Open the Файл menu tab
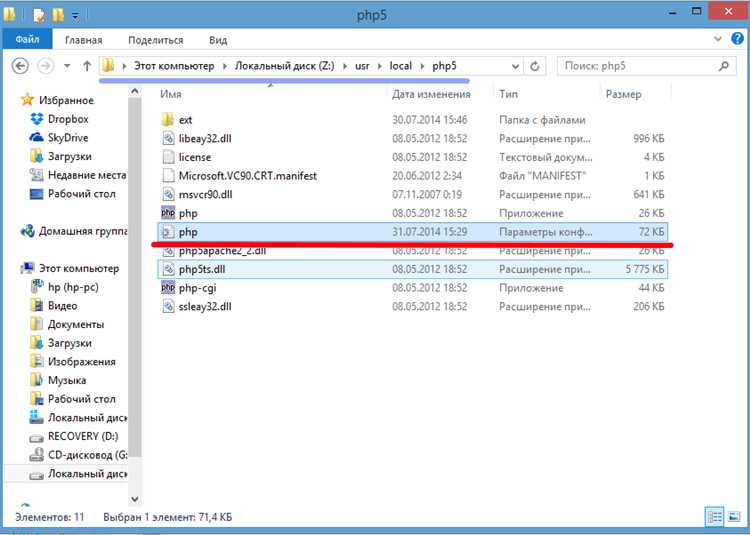Screen dimensions: 750x535 pos(27,39)
